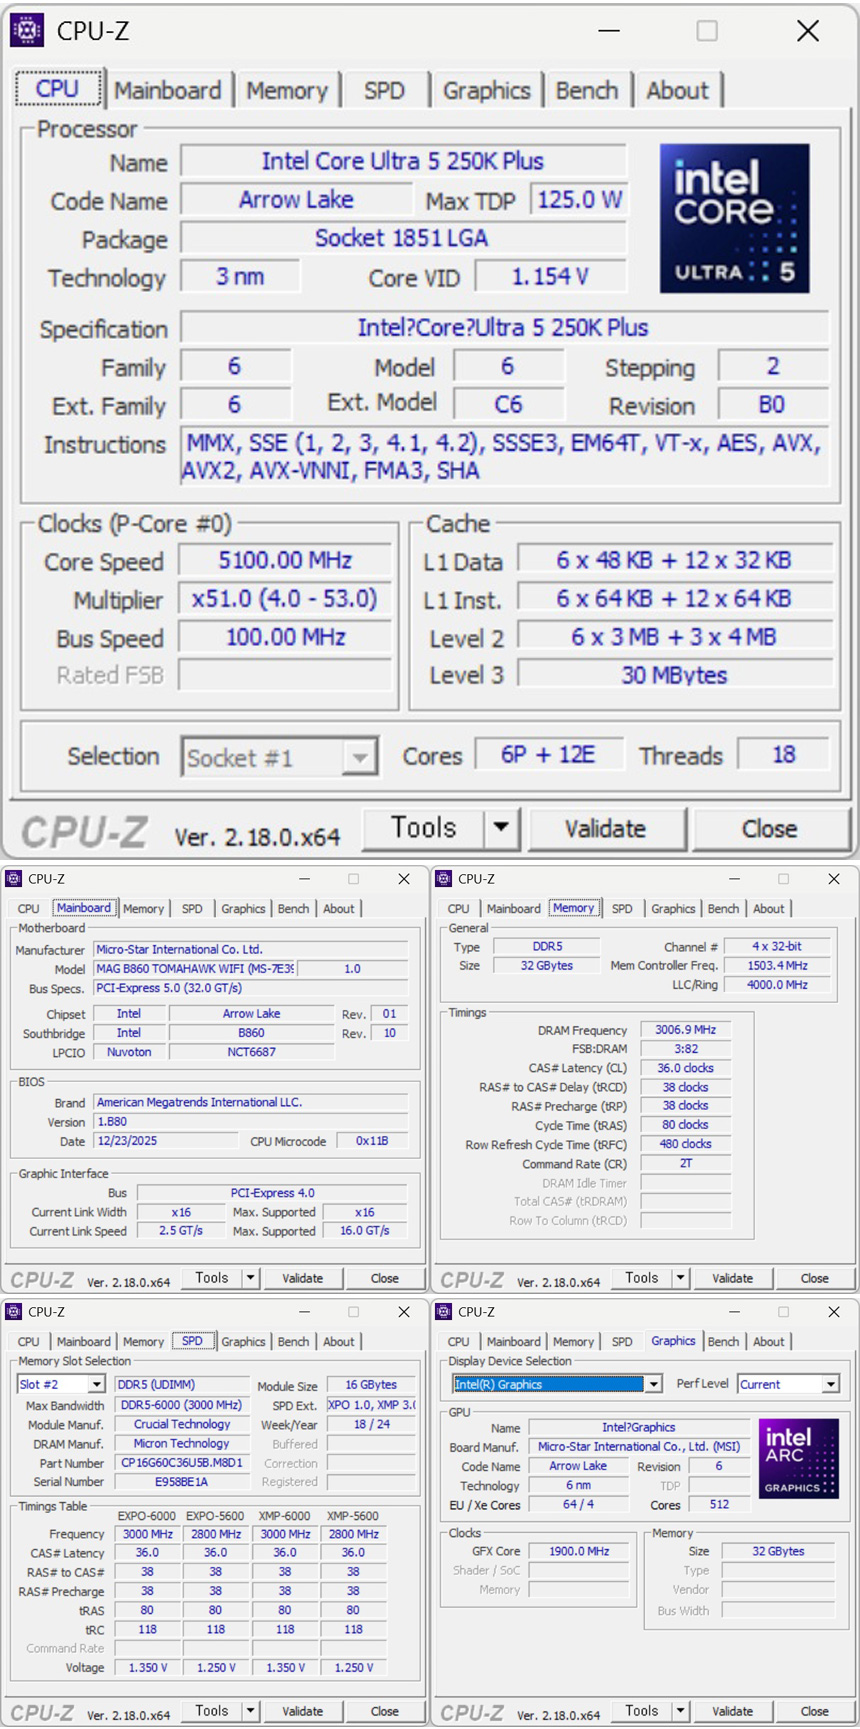Image resolution: width=860 pixels, height=1729 pixels.
Task: Expand the Slot #2 memory slot dropdown
Action: (97, 1385)
